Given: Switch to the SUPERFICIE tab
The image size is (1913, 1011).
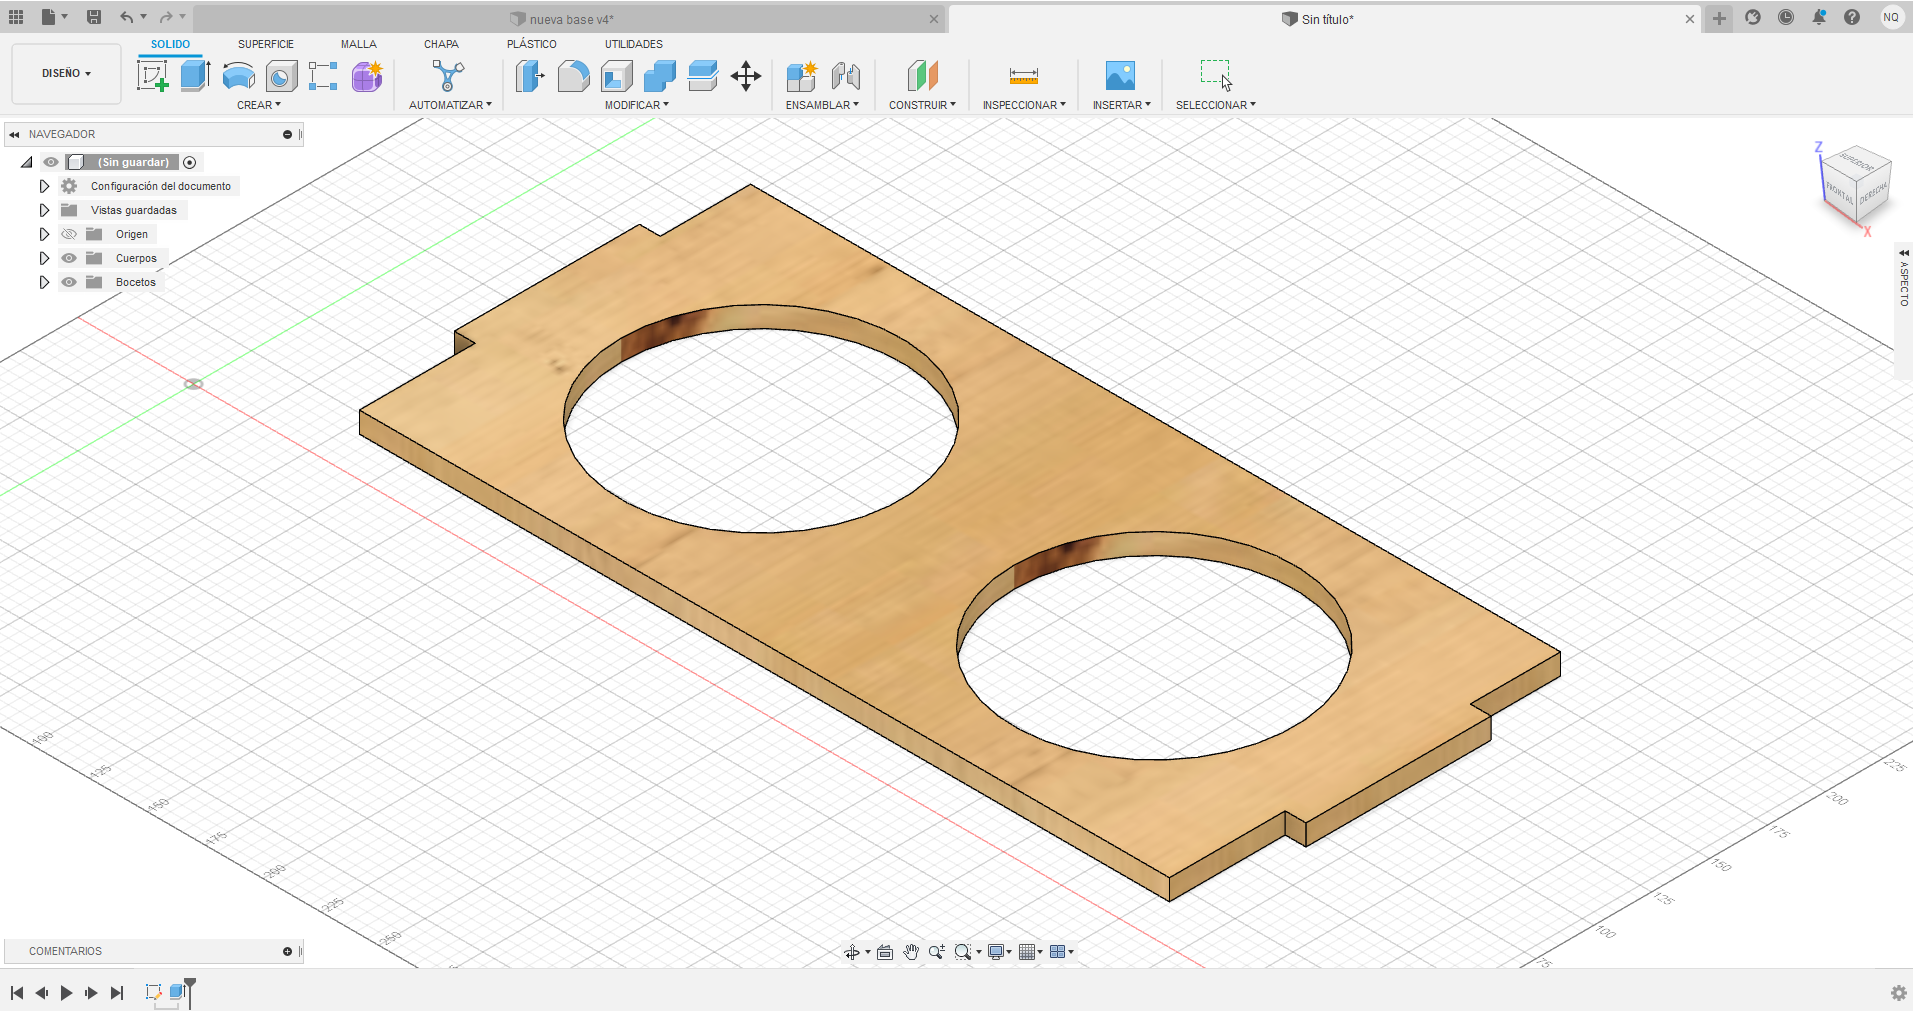Looking at the screenshot, I should click(x=266, y=44).
